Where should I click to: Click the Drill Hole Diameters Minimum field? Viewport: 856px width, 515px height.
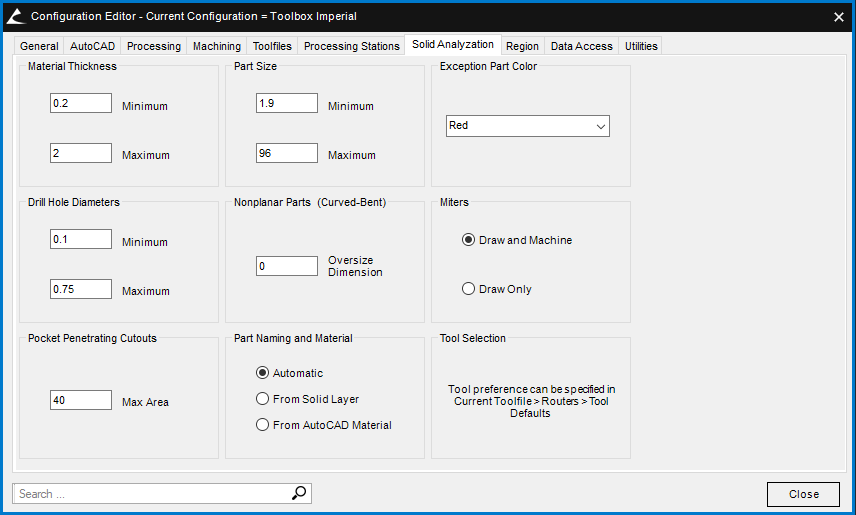click(81, 239)
